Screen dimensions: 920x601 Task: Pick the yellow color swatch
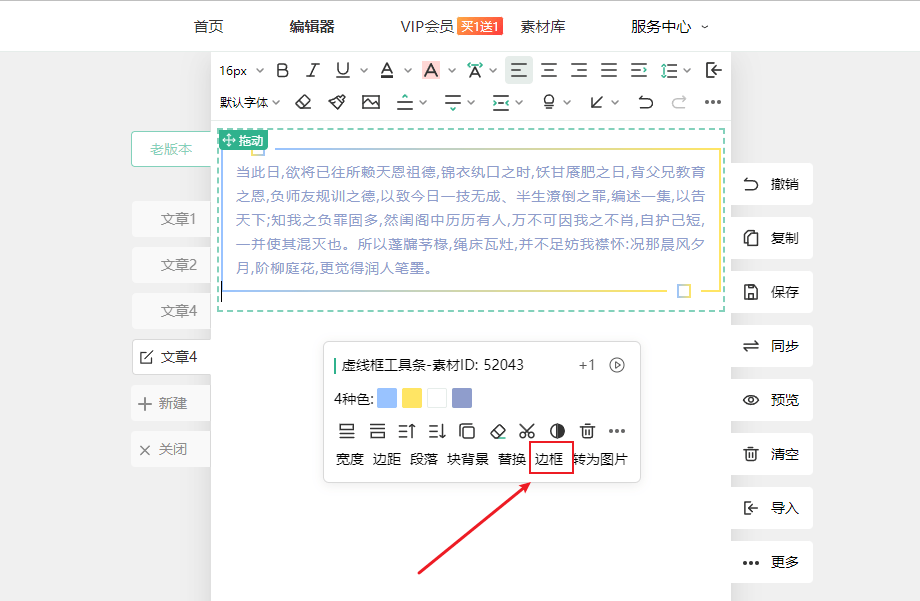click(412, 399)
